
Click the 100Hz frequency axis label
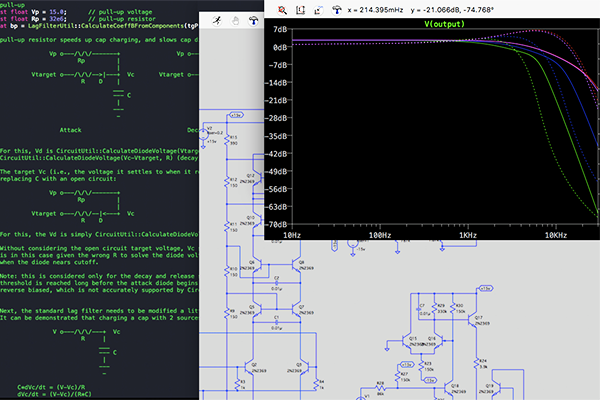click(x=380, y=235)
